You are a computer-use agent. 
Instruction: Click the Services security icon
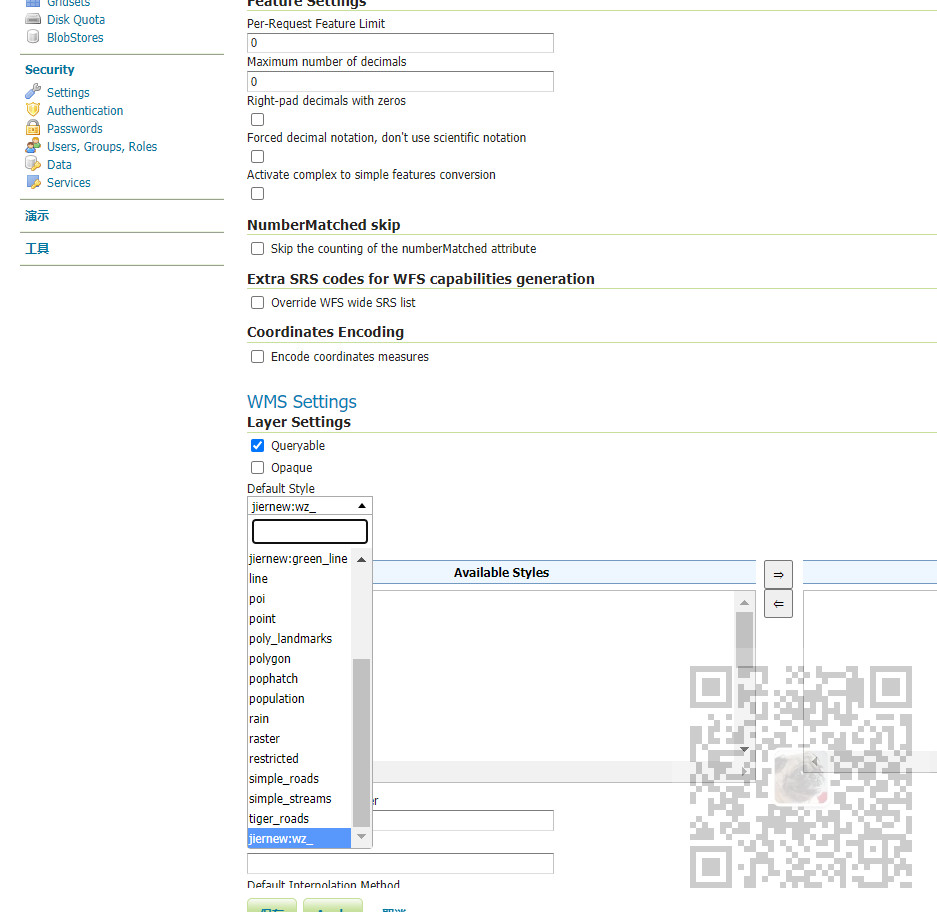pyautogui.click(x=33, y=182)
